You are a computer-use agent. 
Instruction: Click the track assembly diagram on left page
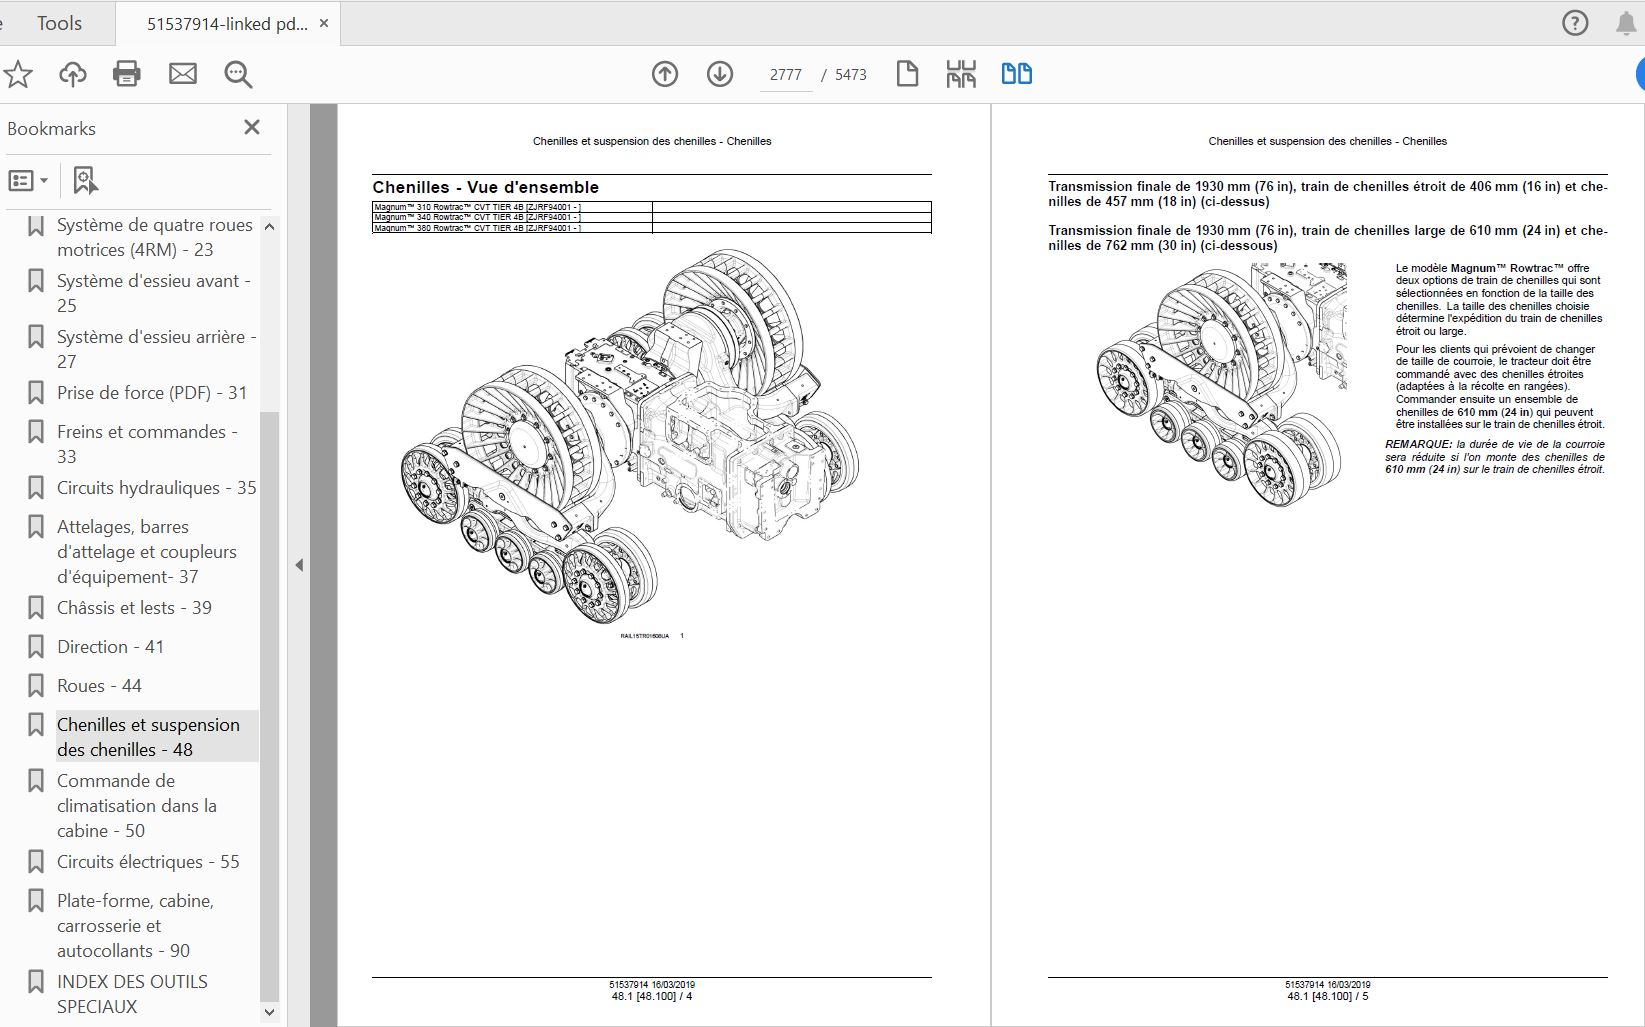[630, 436]
